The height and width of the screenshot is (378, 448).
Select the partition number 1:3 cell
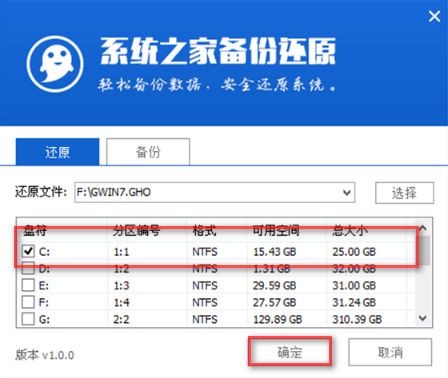[121, 286]
